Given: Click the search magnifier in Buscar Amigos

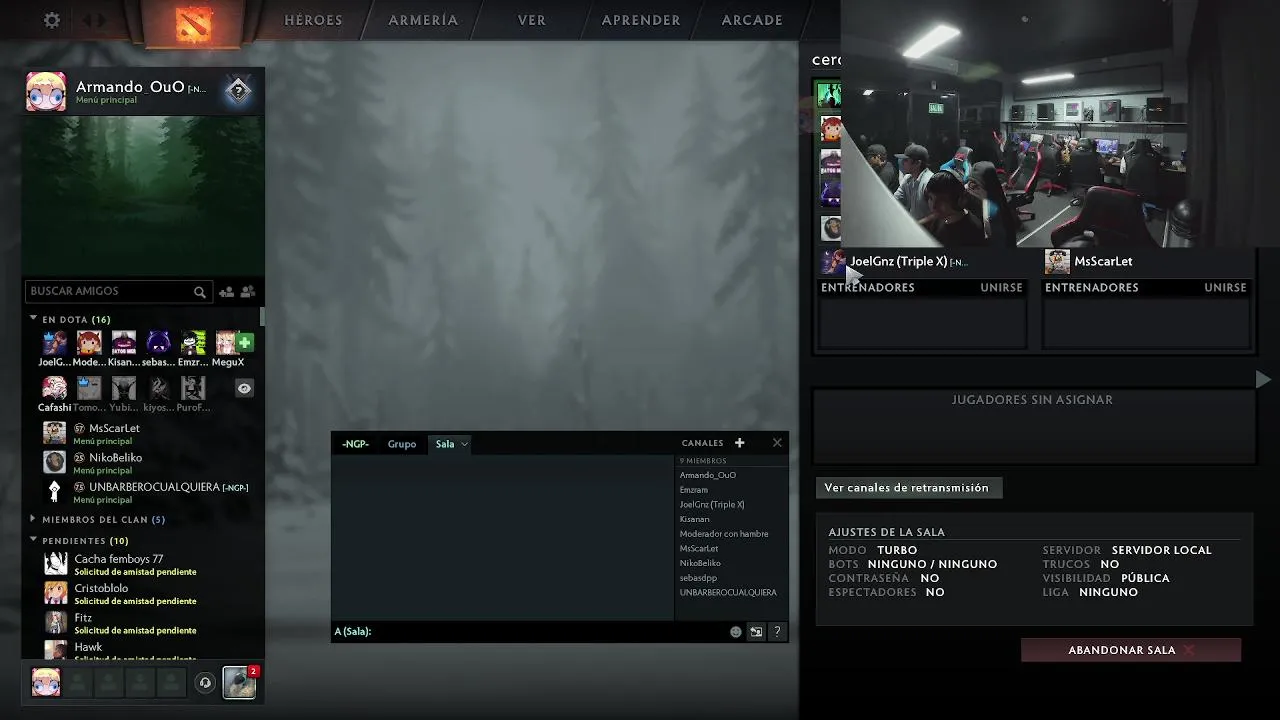Looking at the screenshot, I should pyautogui.click(x=200, y=292).
